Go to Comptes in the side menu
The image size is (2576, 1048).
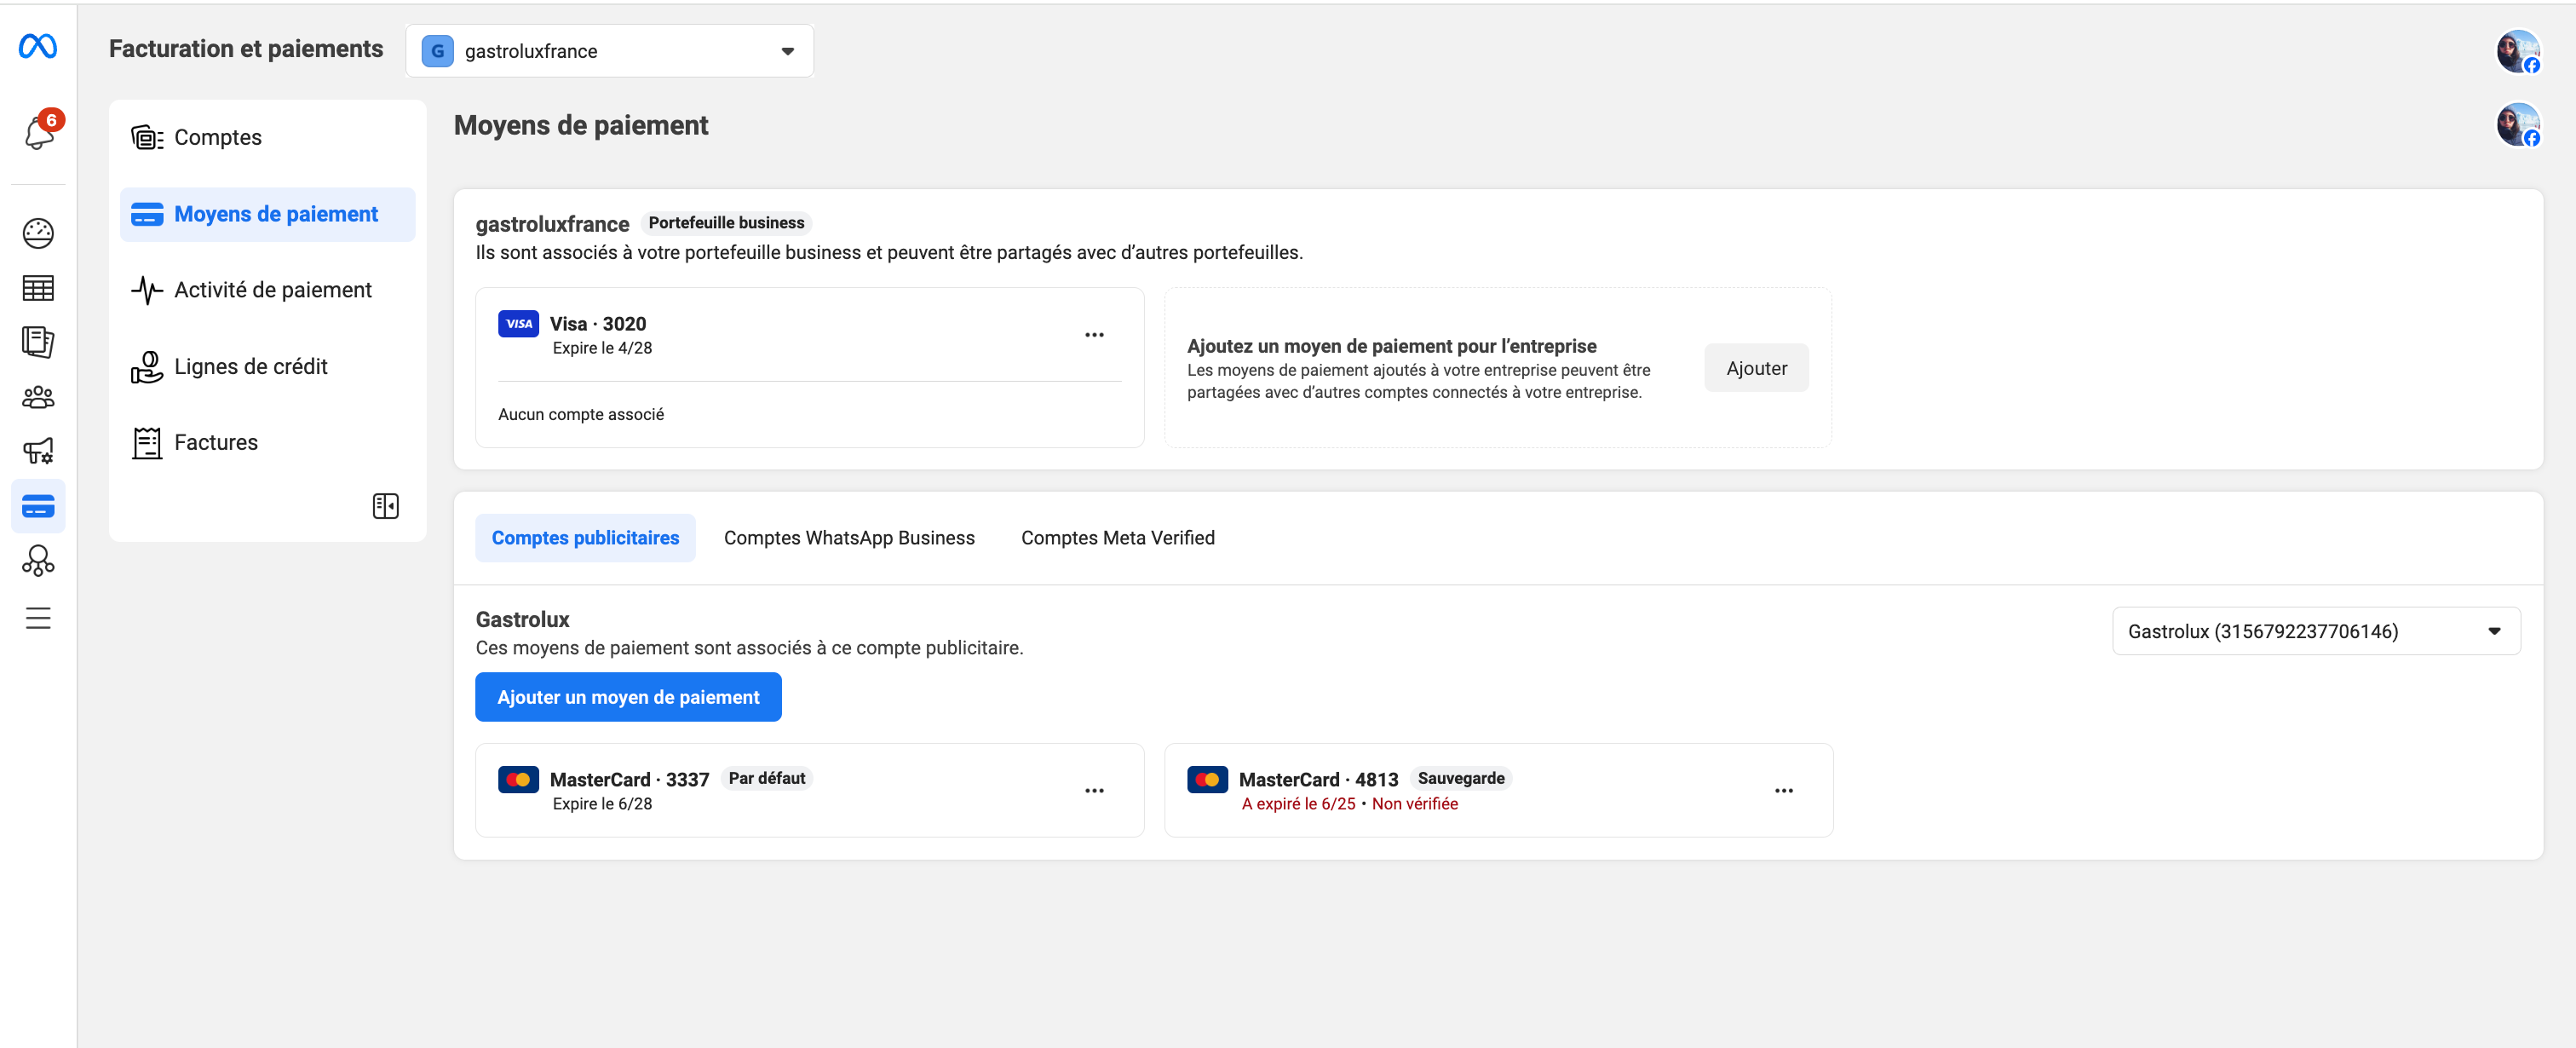click(x=267, y=137)
